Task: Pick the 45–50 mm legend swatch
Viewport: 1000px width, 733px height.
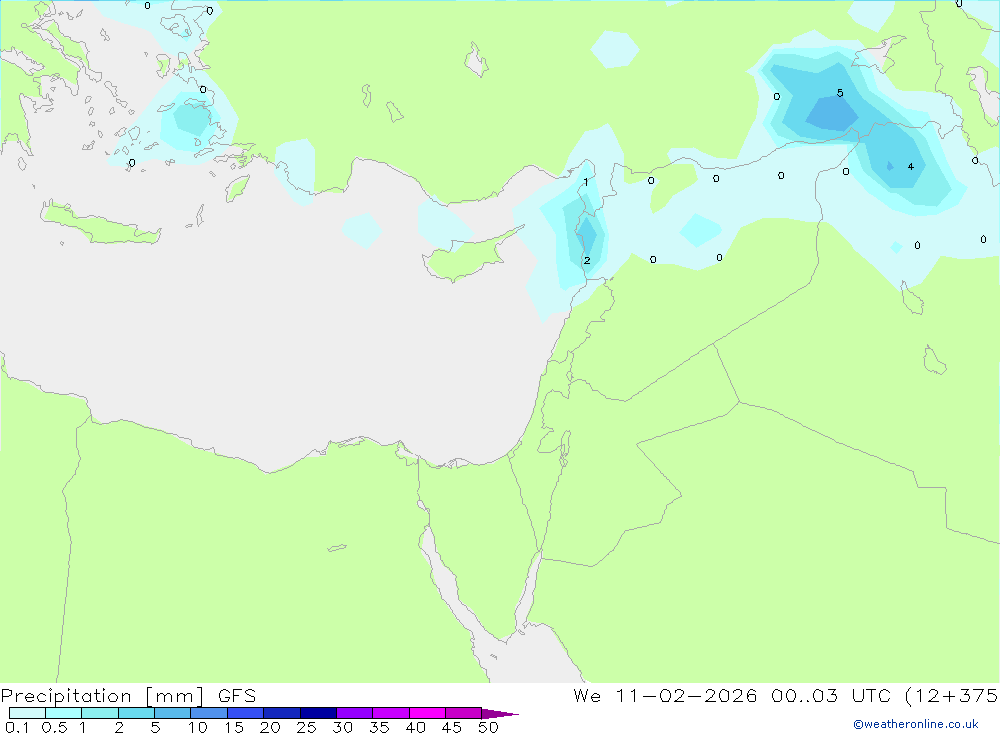Action: click(464, 713)
